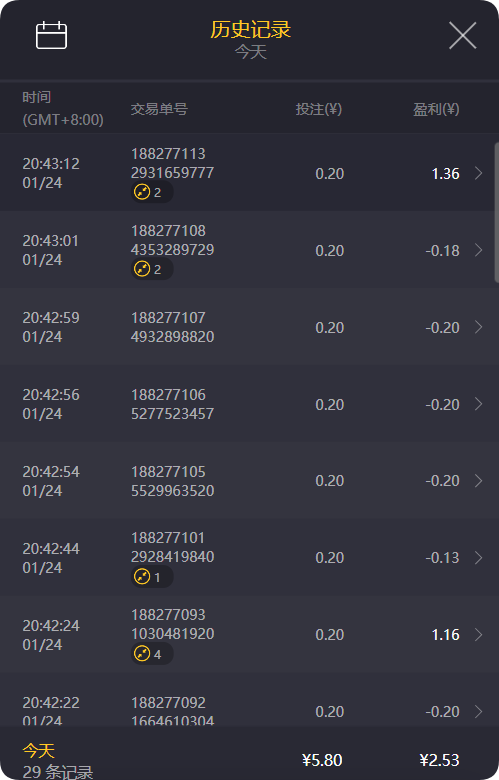Expand details arrow for the 20:42:54 record
Viewport: 499px width, 780px height.
point(479,481)
